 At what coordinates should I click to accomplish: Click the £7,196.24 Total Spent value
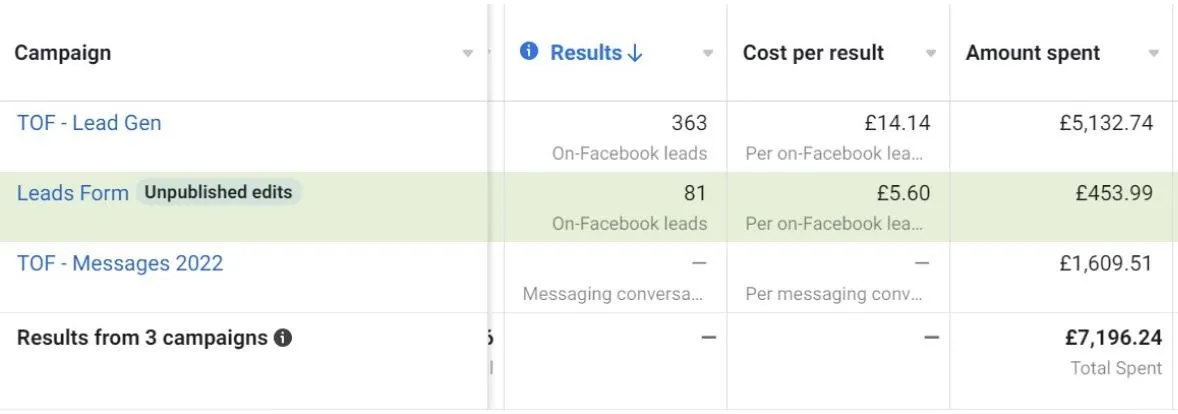click(1113, 338)
